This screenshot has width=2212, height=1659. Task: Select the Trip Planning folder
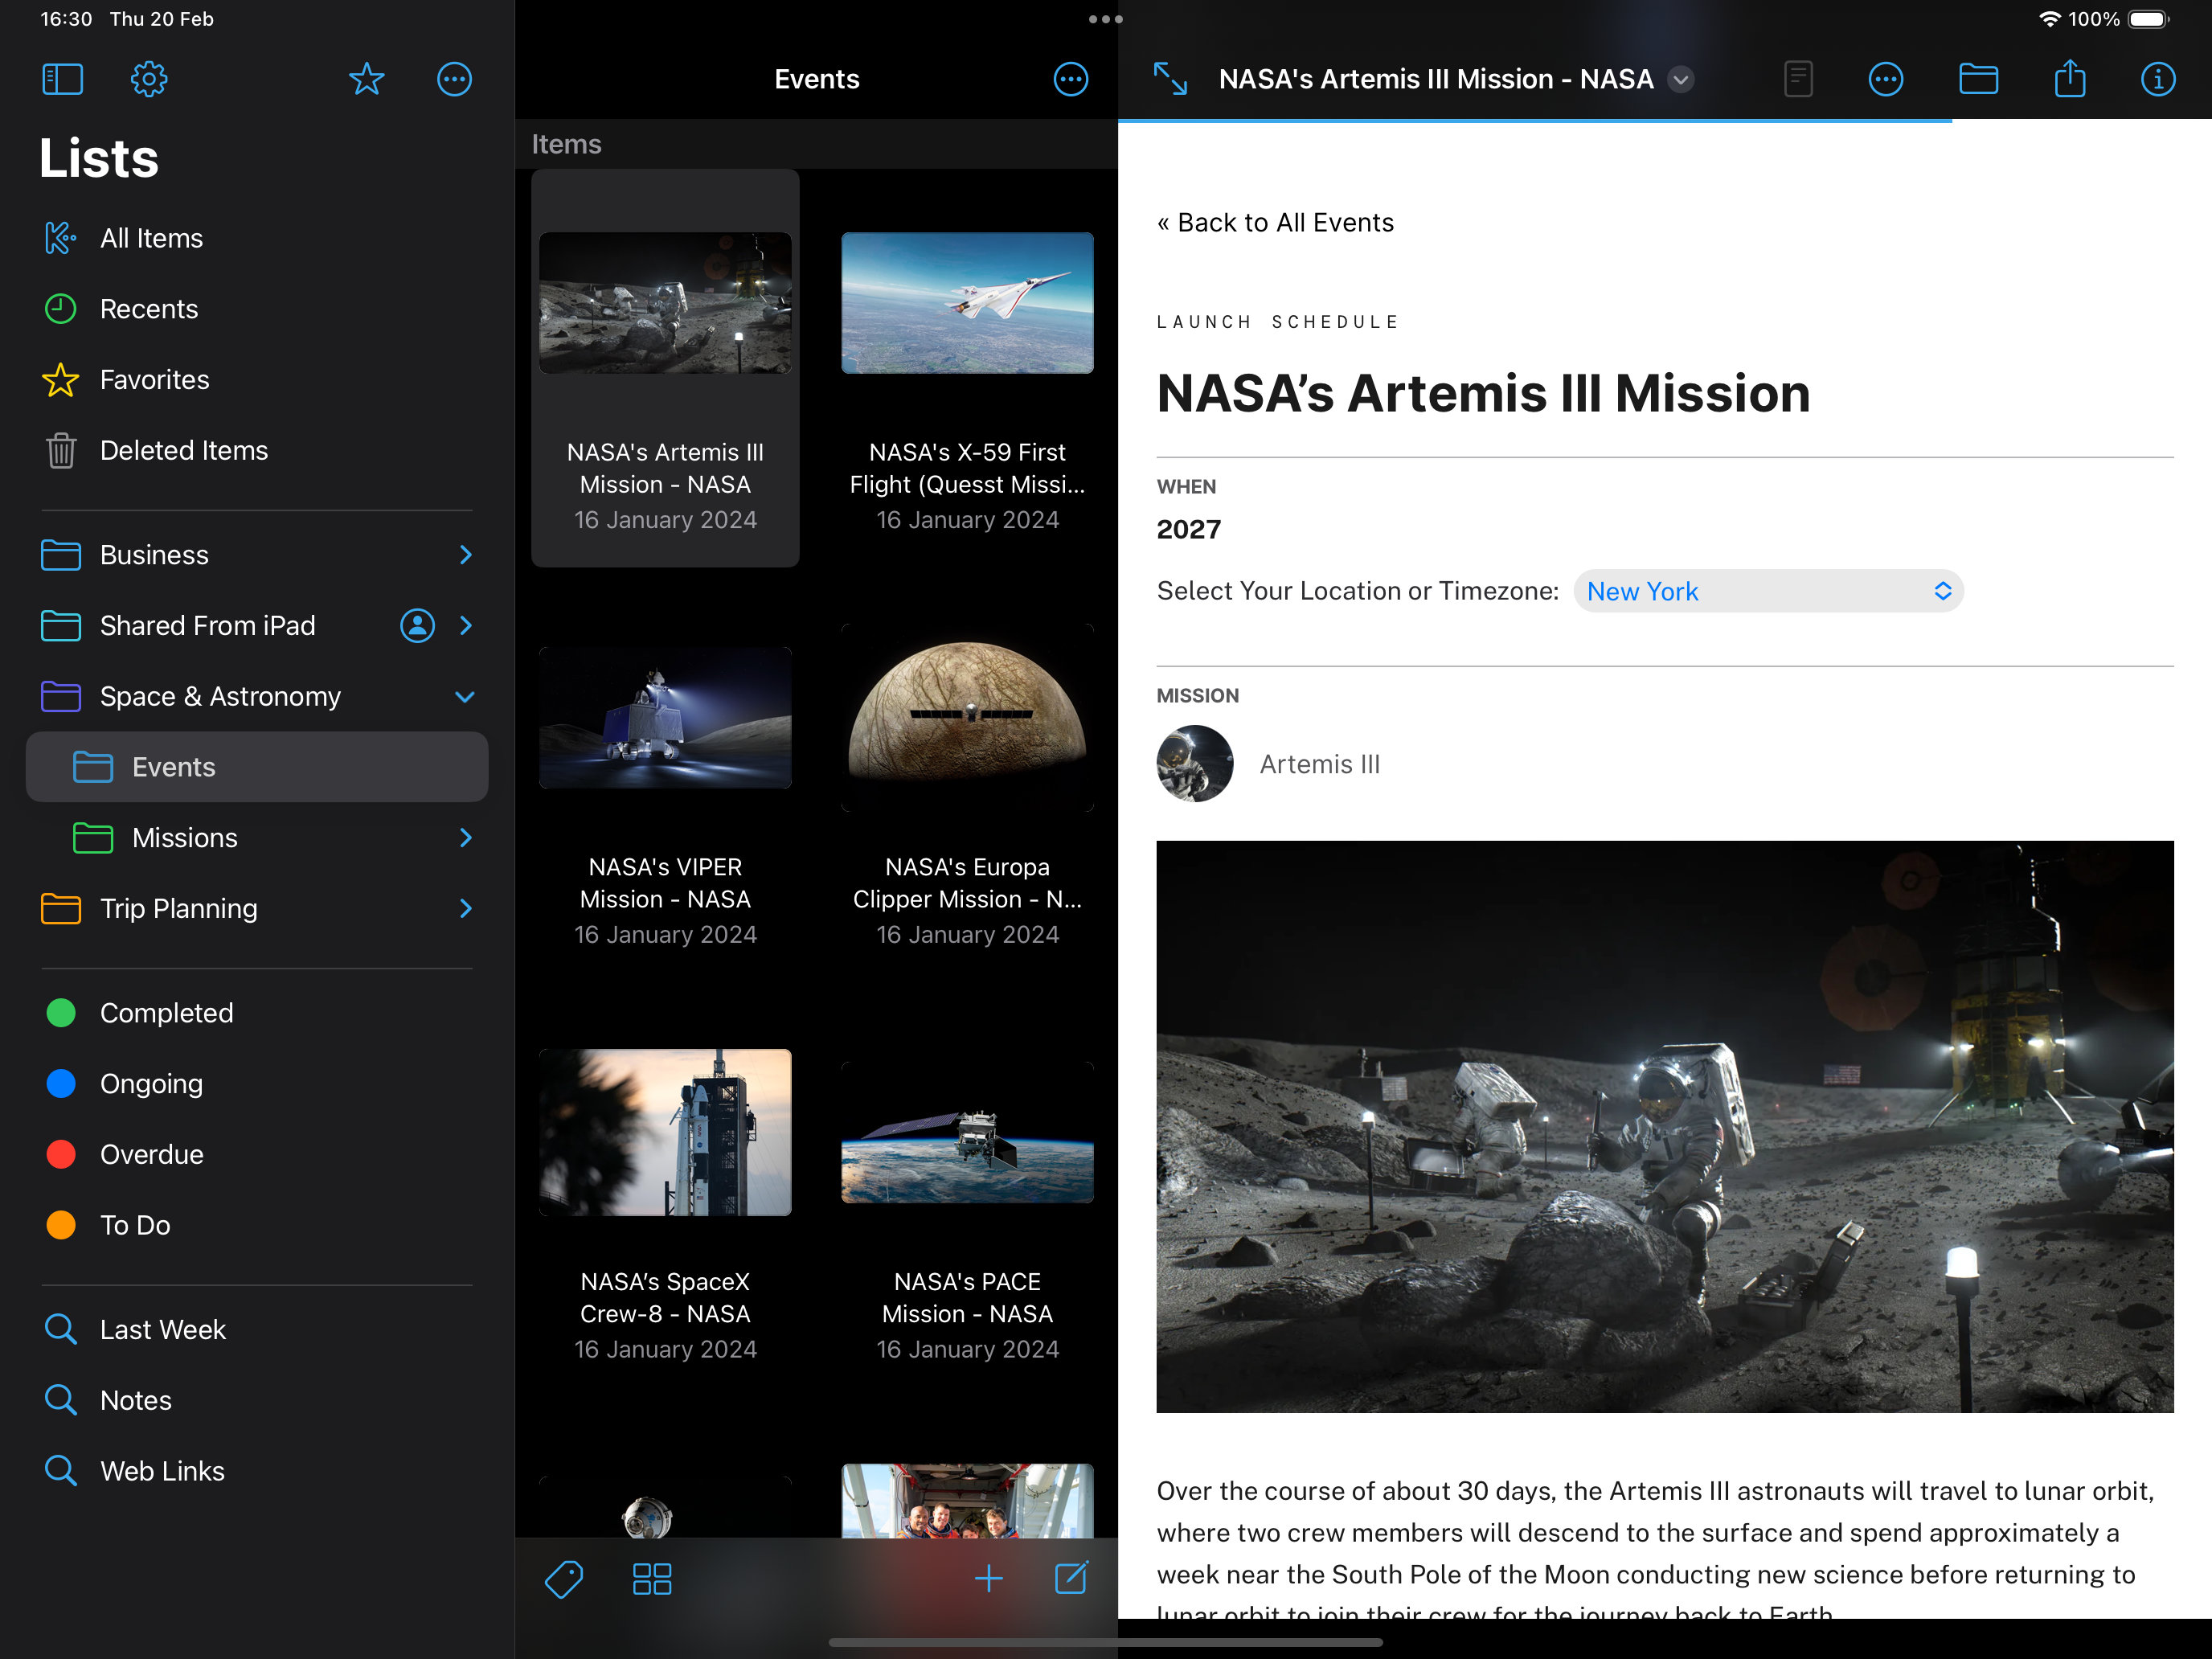click(x=257, y=908)
